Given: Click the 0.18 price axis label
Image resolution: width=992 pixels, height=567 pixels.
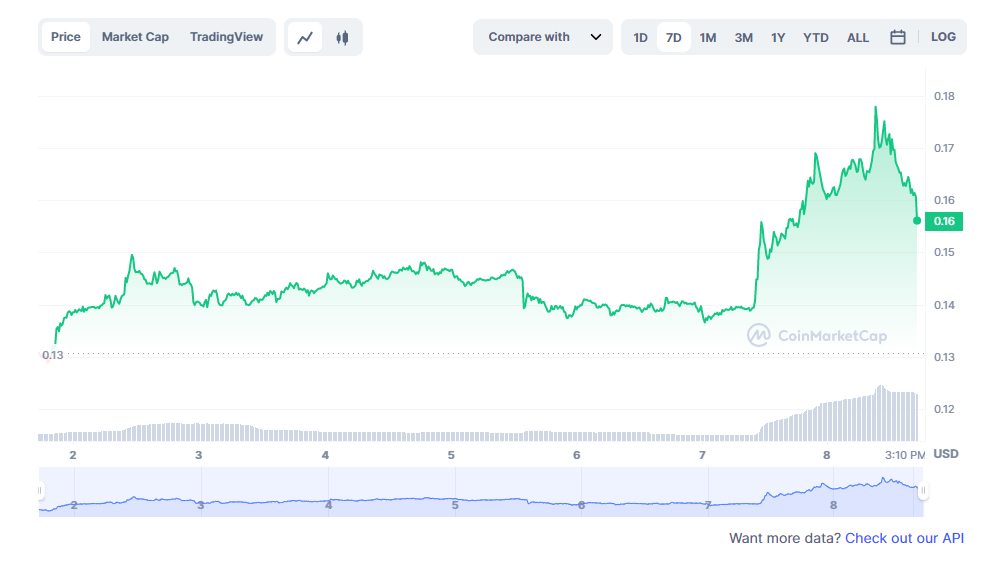Looking at the screenshot, I should coord(944,96).
